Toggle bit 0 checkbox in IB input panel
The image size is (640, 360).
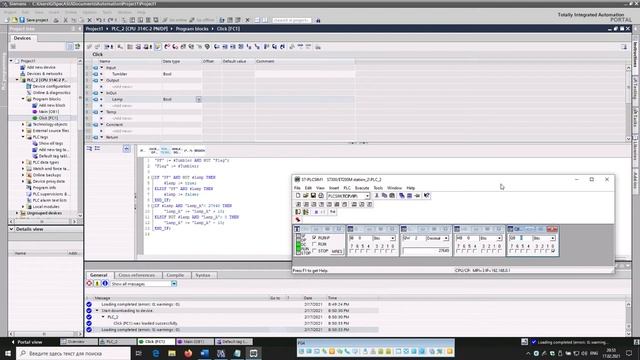[x=393, y=251]
